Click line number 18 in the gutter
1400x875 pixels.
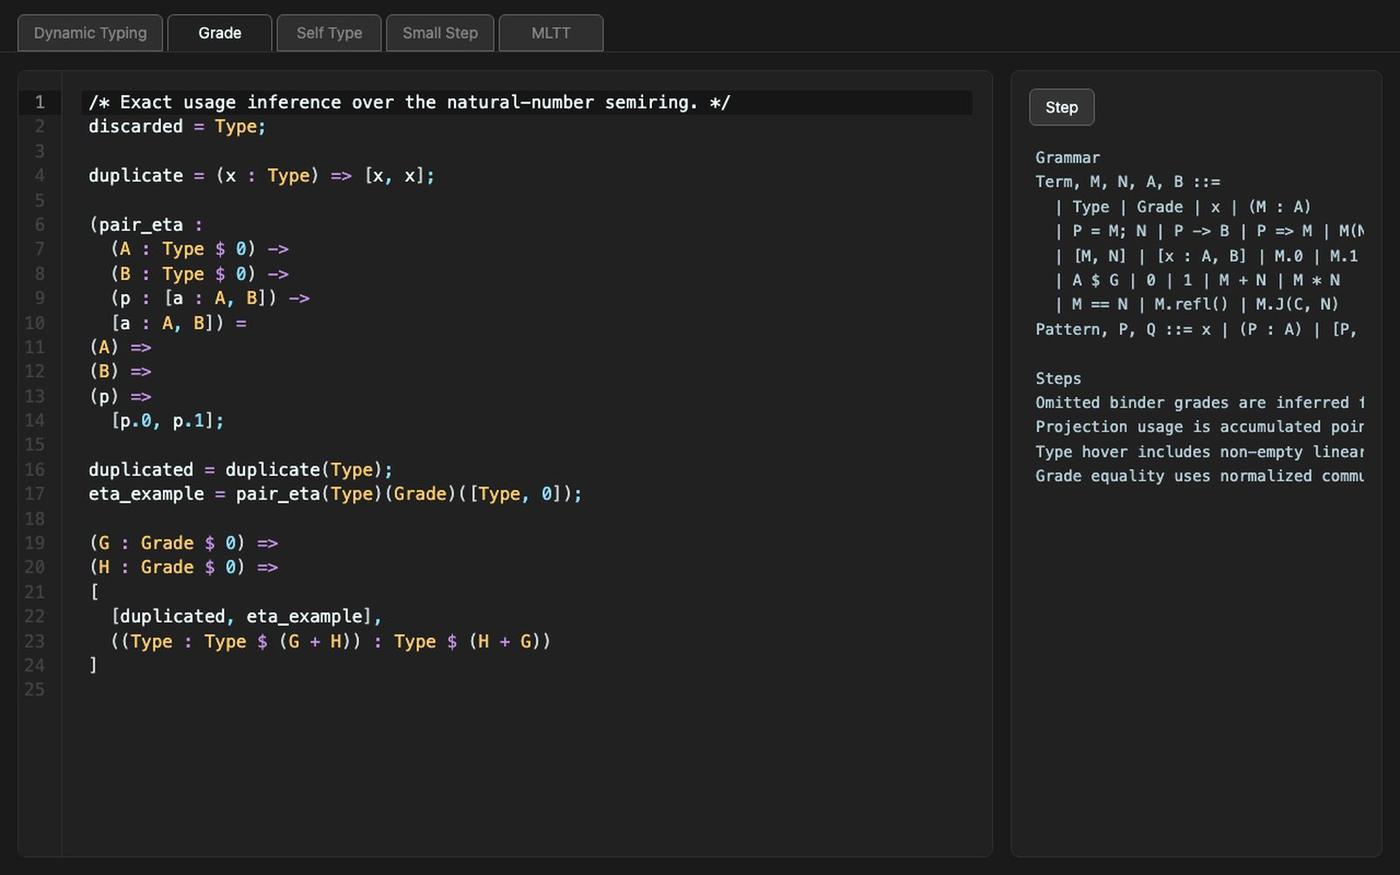pyautogui.click(x=34, y=518)
